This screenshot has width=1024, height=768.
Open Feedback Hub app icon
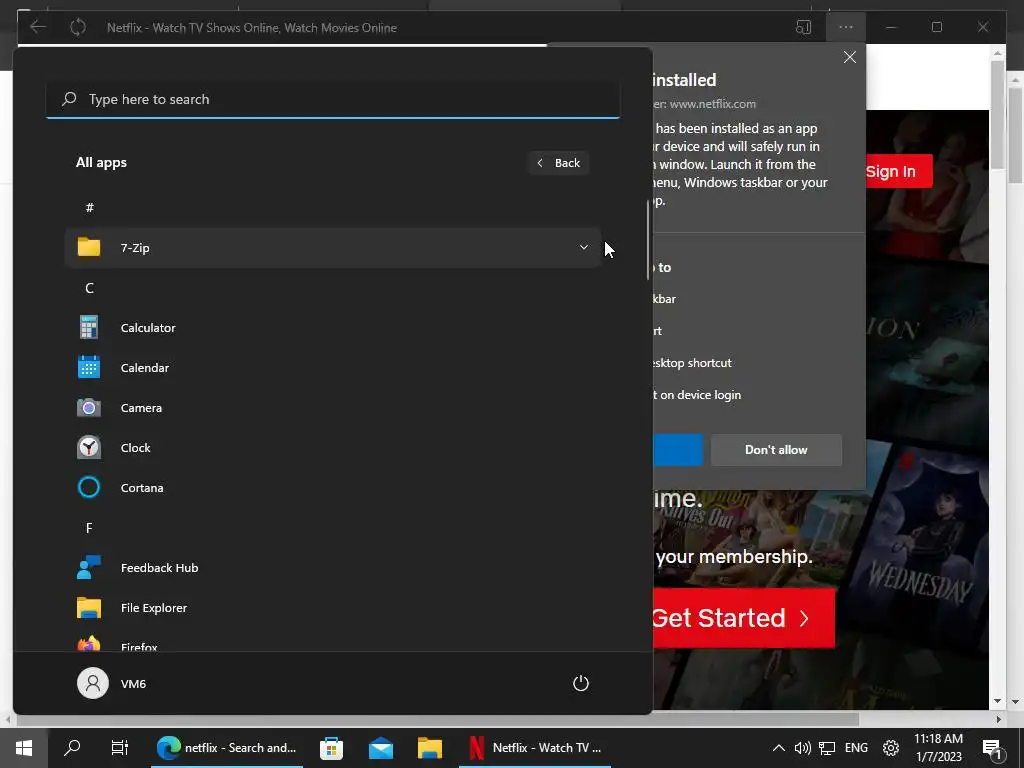coord(89,568)
